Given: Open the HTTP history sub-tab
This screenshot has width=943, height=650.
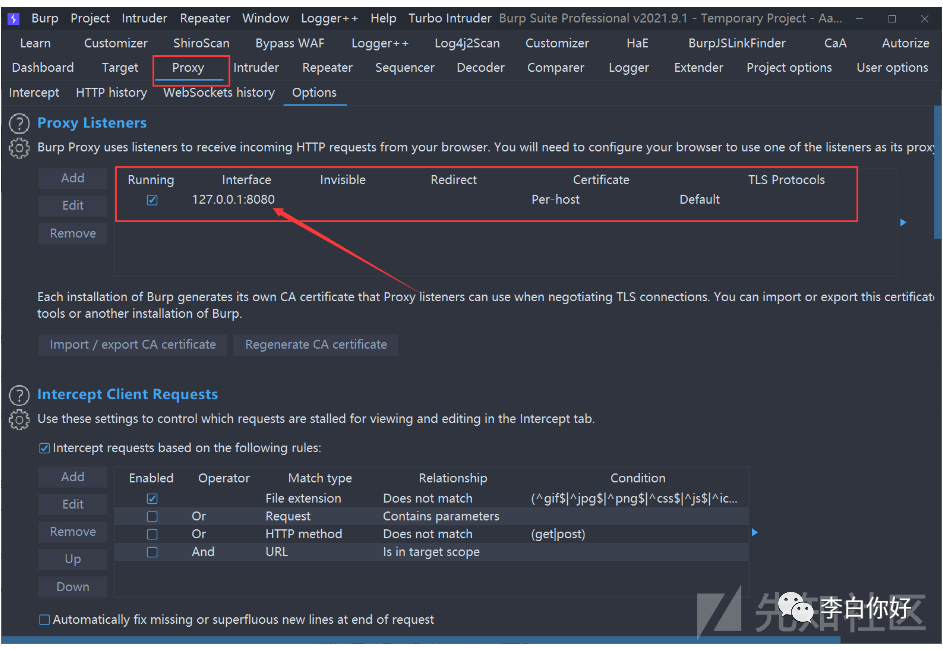Looking at the screenshot, I should pos(111,93).
